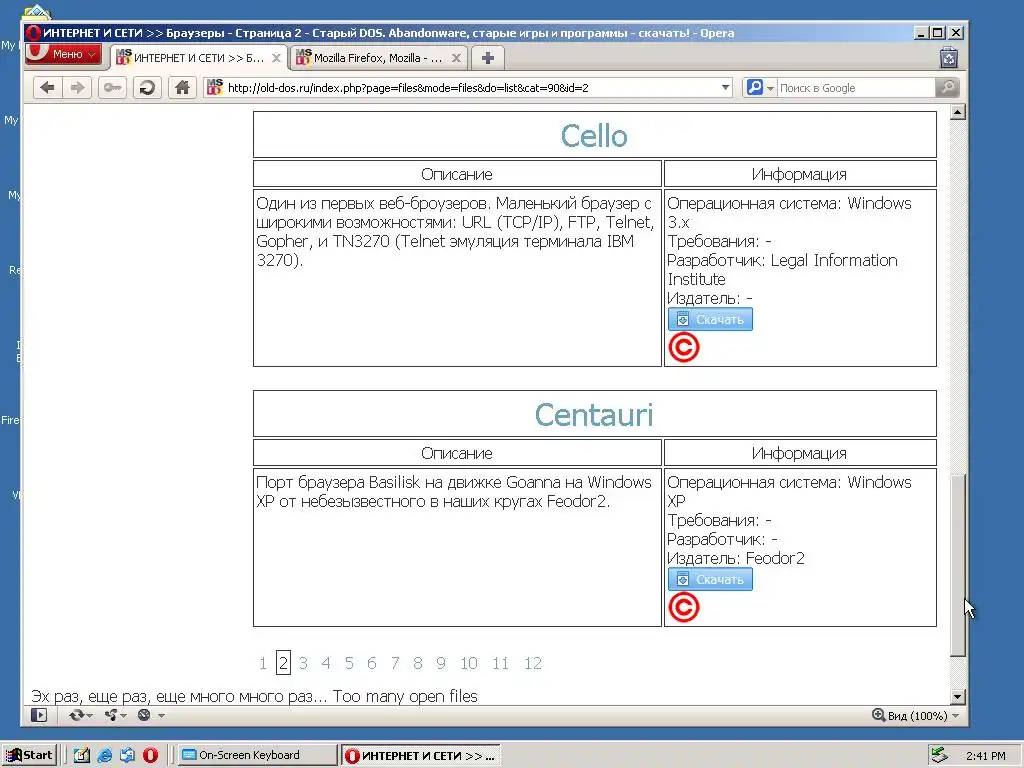Viewport: 1024px width, 768px height.
Task: Go to pagination page 4
Action: point(326,663)
